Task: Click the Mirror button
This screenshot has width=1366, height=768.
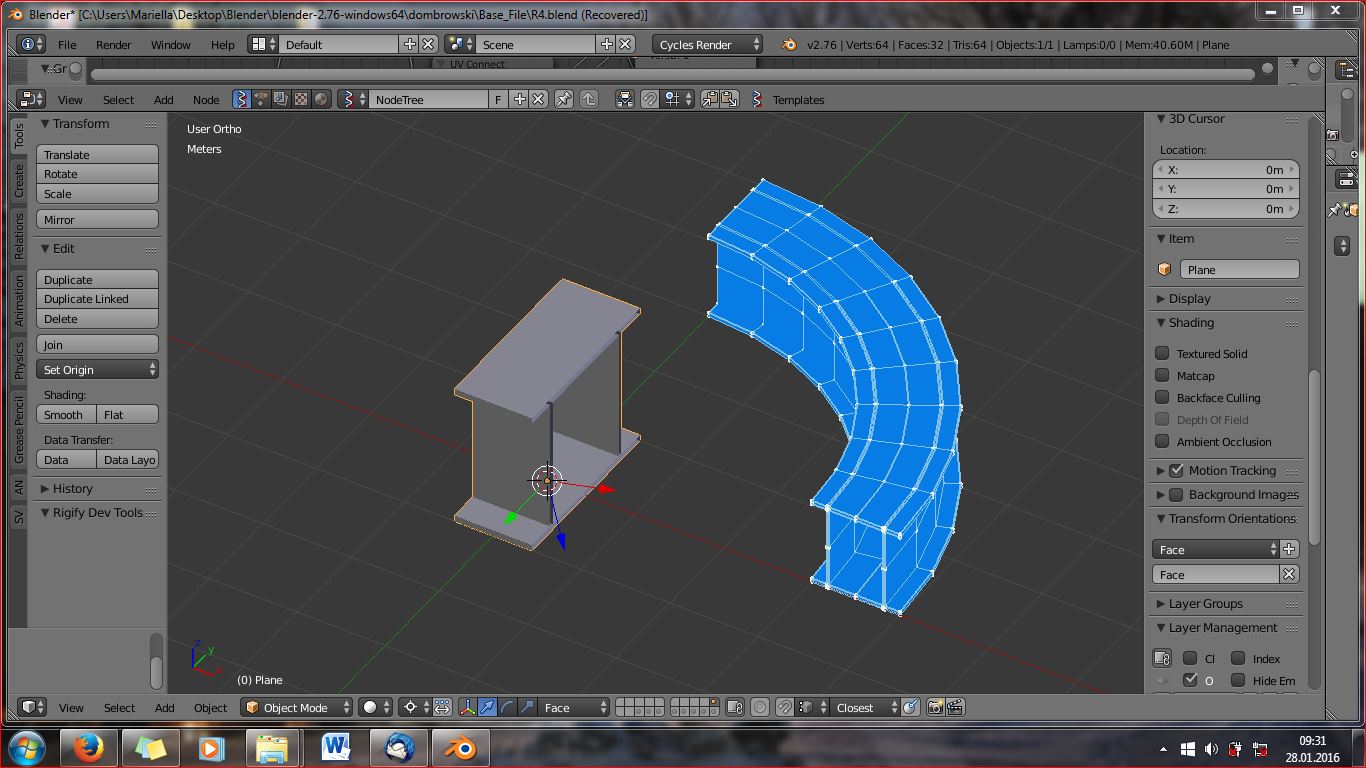Action: (97, 219)
